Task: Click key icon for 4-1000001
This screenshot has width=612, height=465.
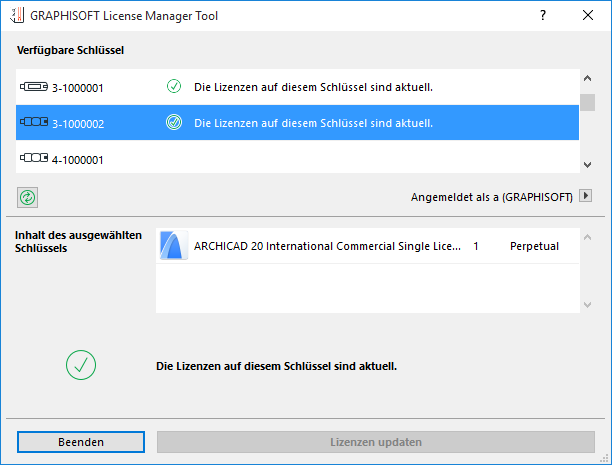Action: pyautogui.click(x=34, y=158)
